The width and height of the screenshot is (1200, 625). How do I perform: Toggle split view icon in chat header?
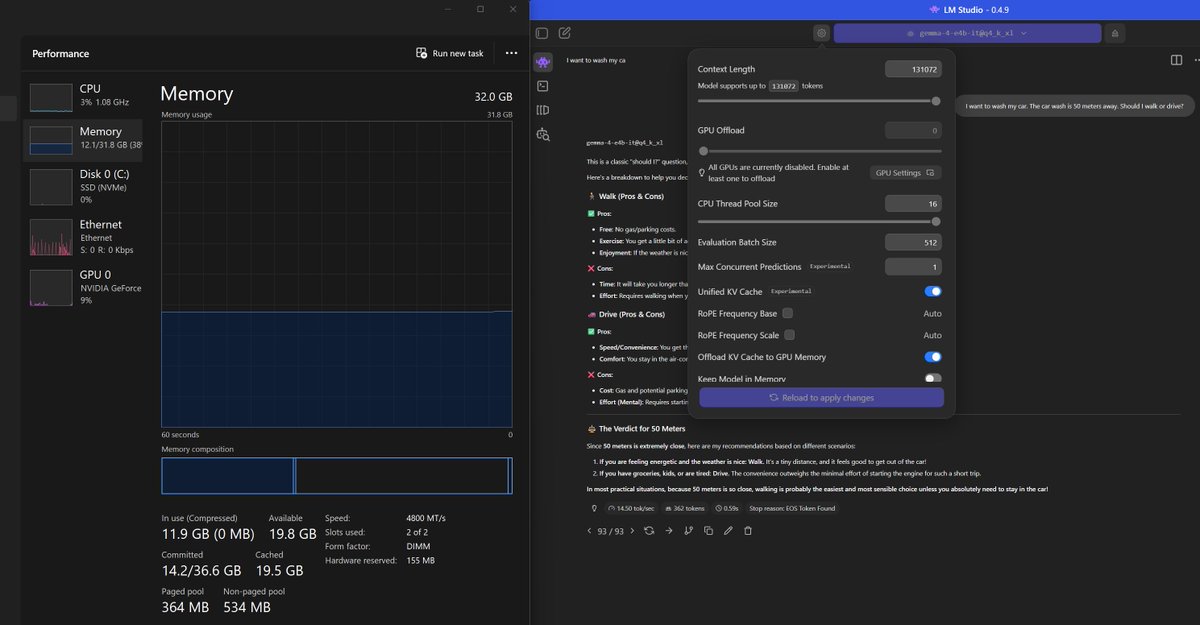(1176, 60)
